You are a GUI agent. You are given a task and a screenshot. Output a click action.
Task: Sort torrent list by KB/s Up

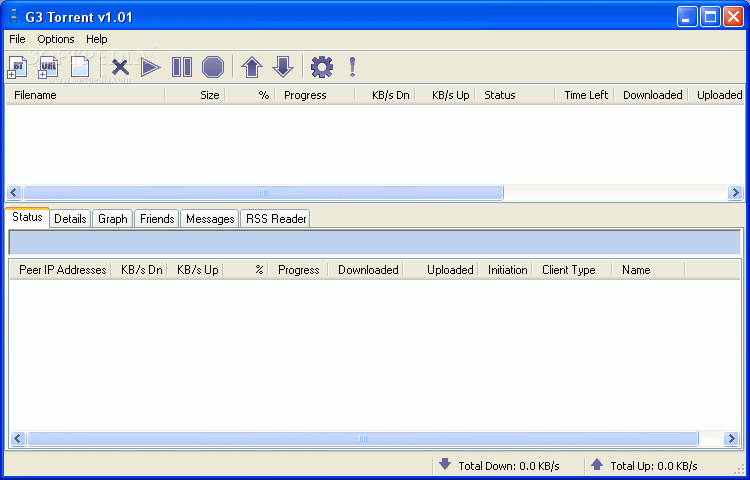[445, 95]
